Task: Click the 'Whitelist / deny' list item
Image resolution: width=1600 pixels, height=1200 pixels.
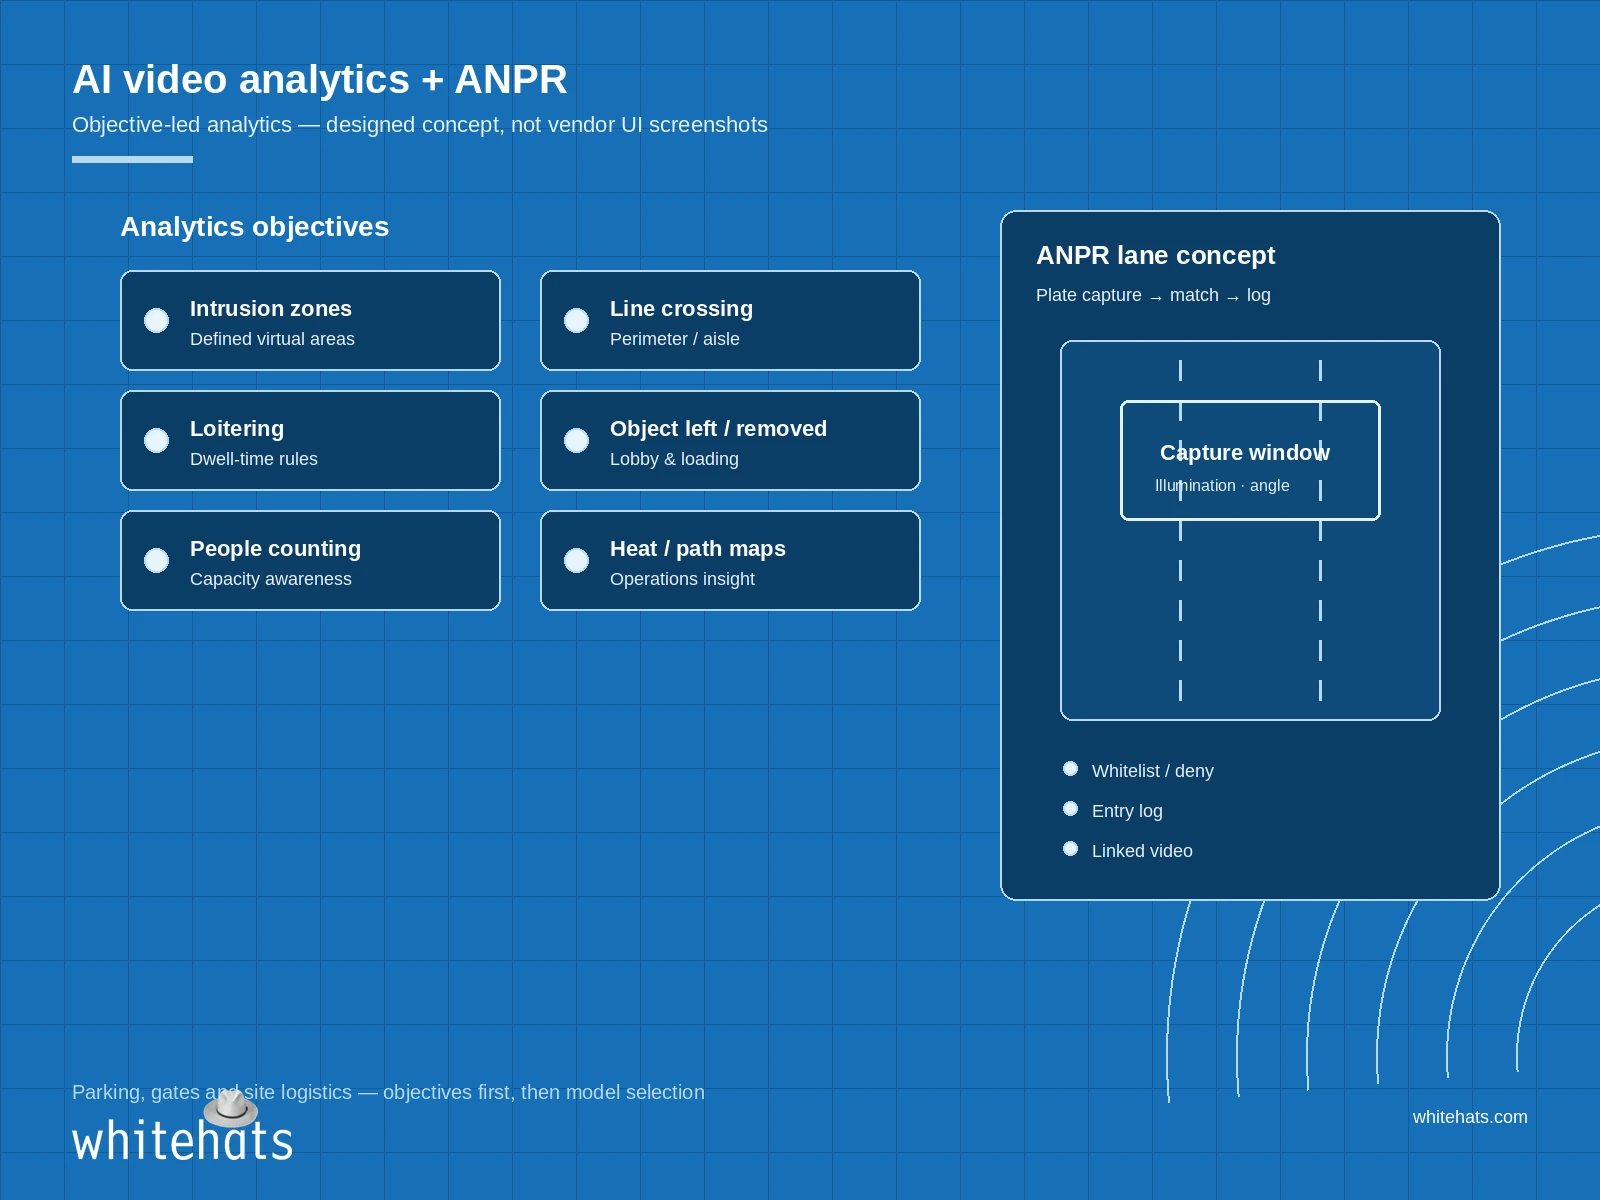Action: (1152, 771)
